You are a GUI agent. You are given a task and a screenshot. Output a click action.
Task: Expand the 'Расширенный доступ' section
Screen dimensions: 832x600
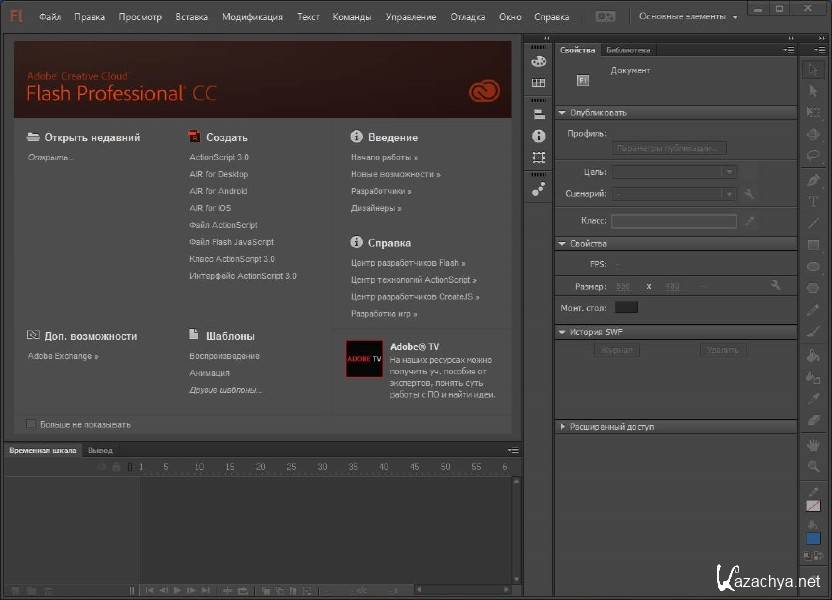(562, 427)
